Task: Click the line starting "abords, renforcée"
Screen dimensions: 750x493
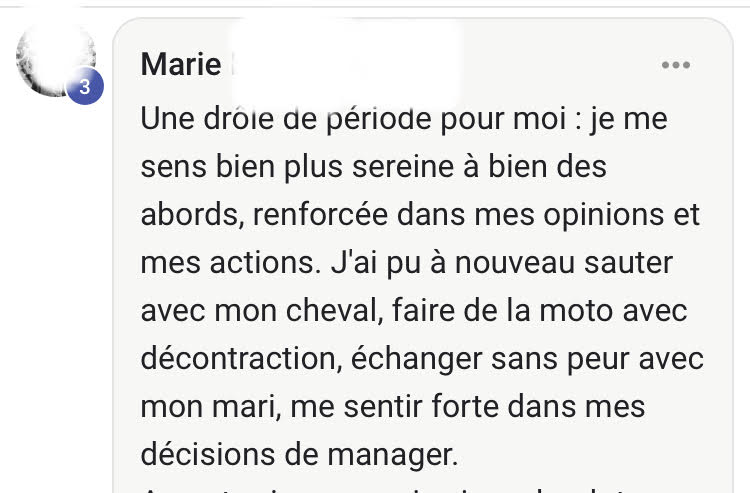Action: click(x=421, y=215)
